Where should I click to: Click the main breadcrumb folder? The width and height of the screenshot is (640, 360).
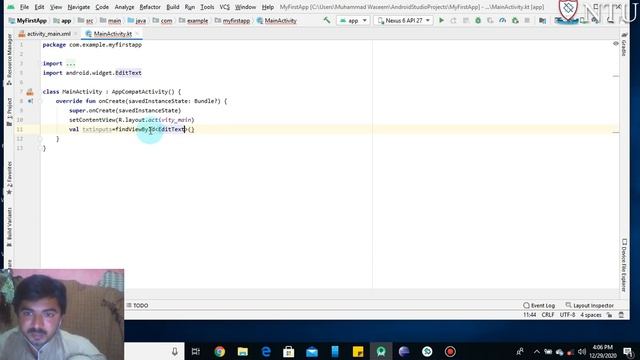point(111,20)
